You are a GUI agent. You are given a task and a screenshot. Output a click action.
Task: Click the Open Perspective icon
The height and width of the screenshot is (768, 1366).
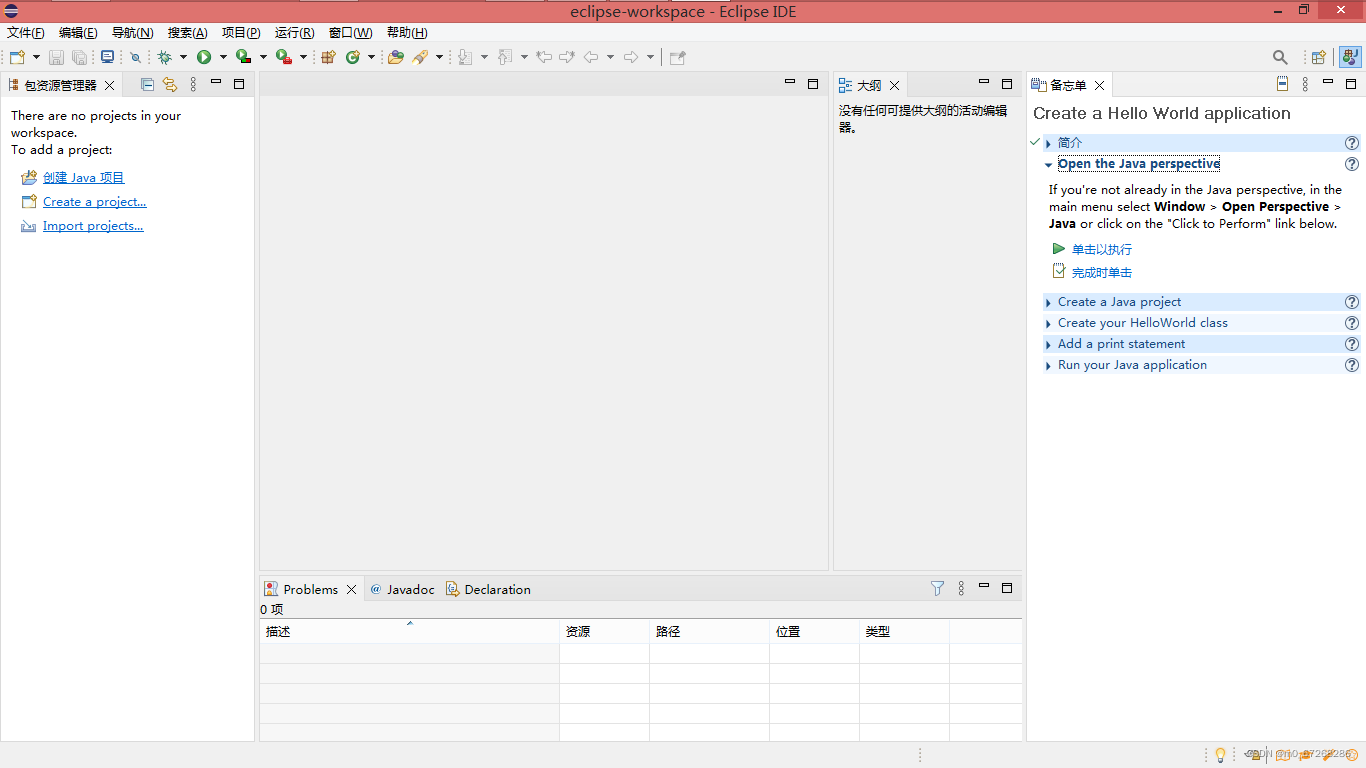(1319, 57)
